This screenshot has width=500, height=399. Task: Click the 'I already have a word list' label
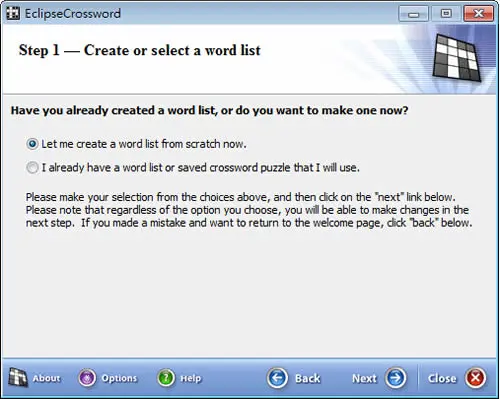click(201, 167)
